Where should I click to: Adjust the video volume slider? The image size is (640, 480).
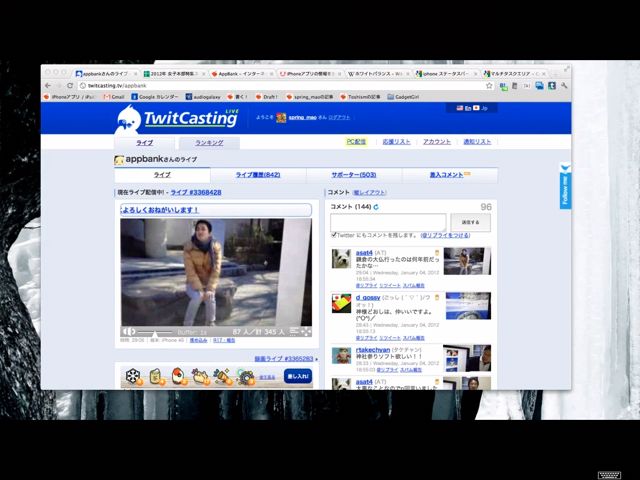(x=155, y=333)
